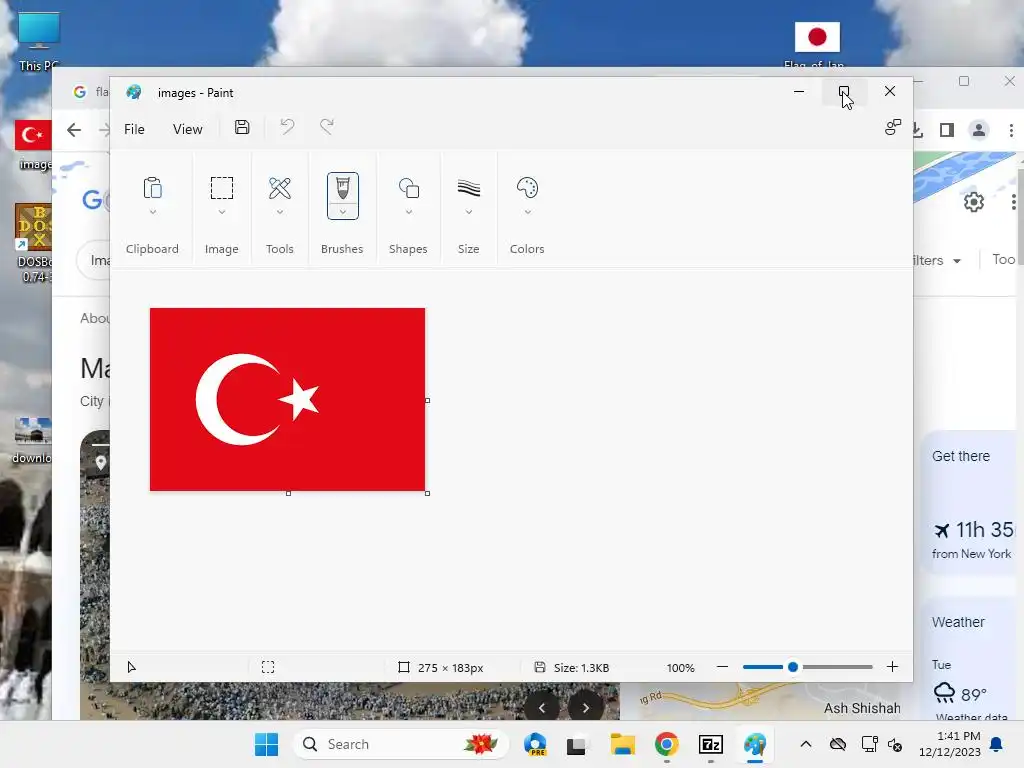This screenshot has width=1024, height=768.
Task: Click the canvas bottom-edge resize handle
Action: pyautogui.click(x=289, y=494)
